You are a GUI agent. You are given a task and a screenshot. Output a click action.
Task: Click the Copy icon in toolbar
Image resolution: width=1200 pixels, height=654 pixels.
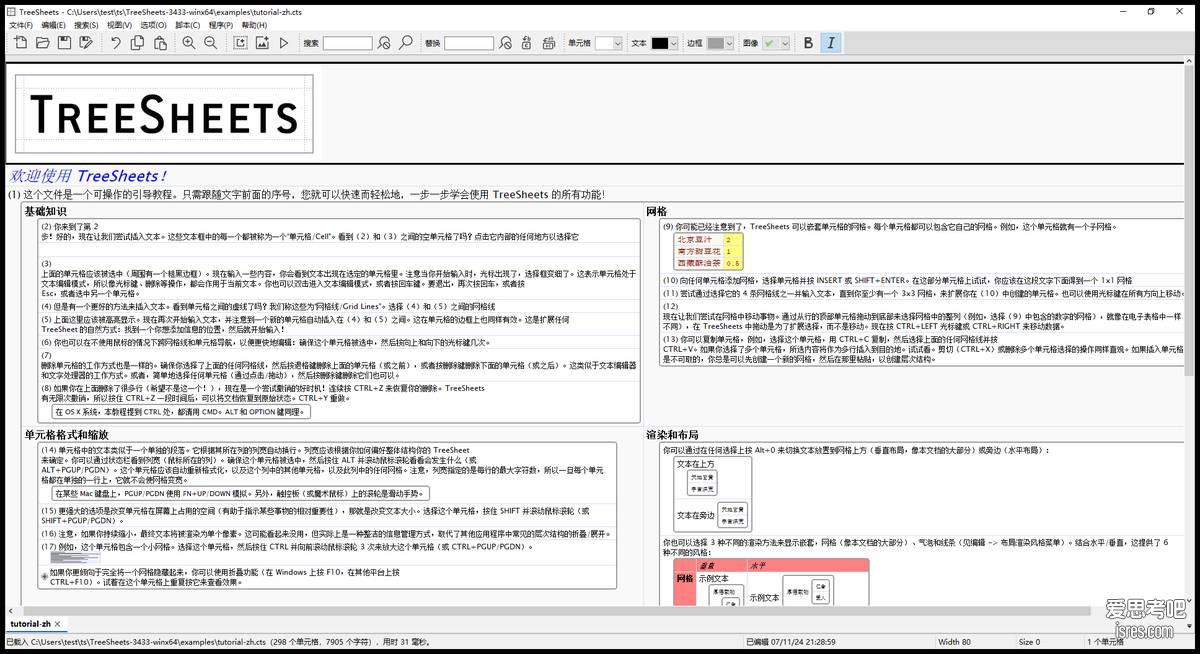pos(137,43)
